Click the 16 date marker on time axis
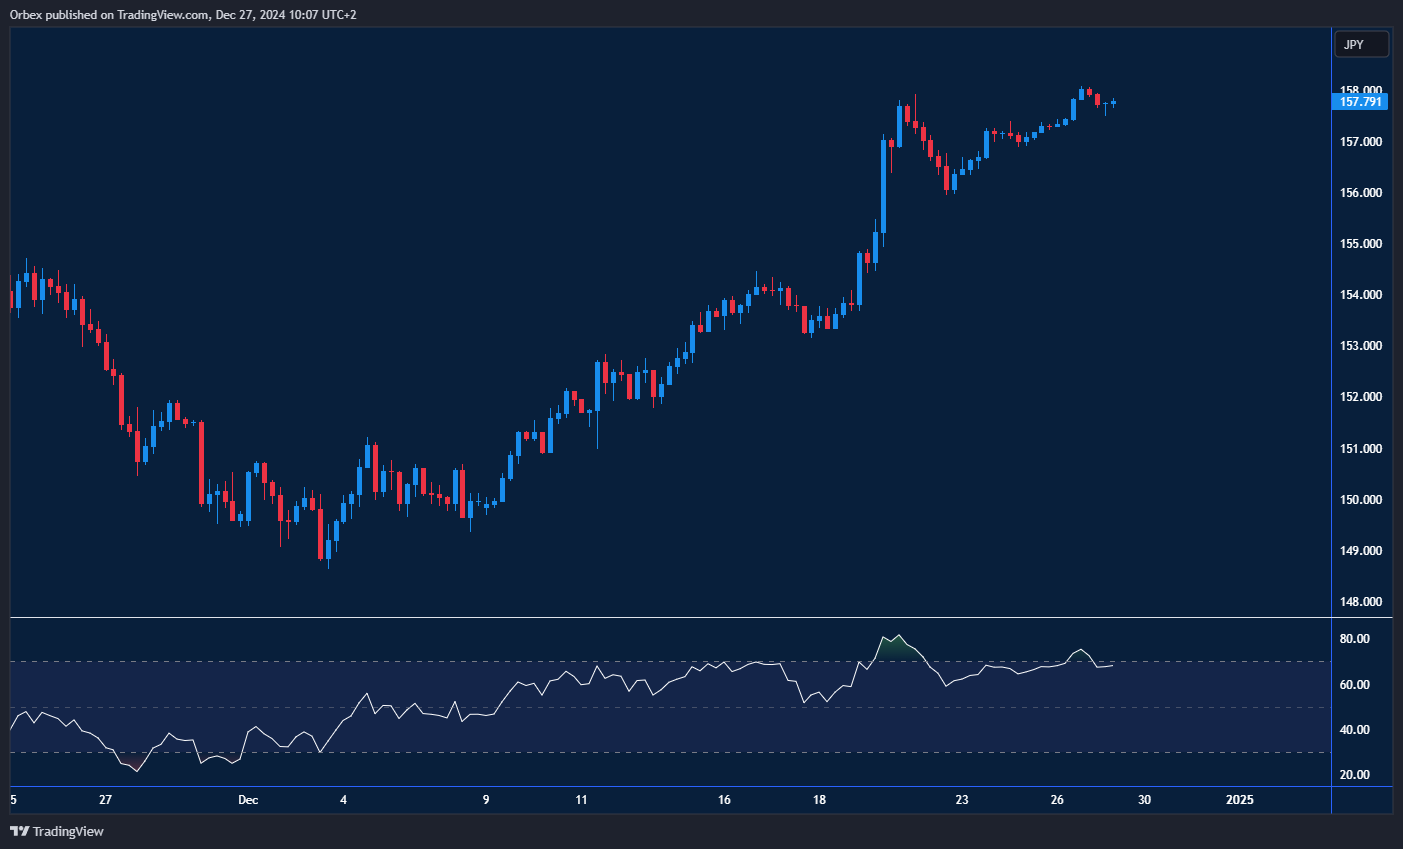The image size is (1403, 849). pos(724,800)
